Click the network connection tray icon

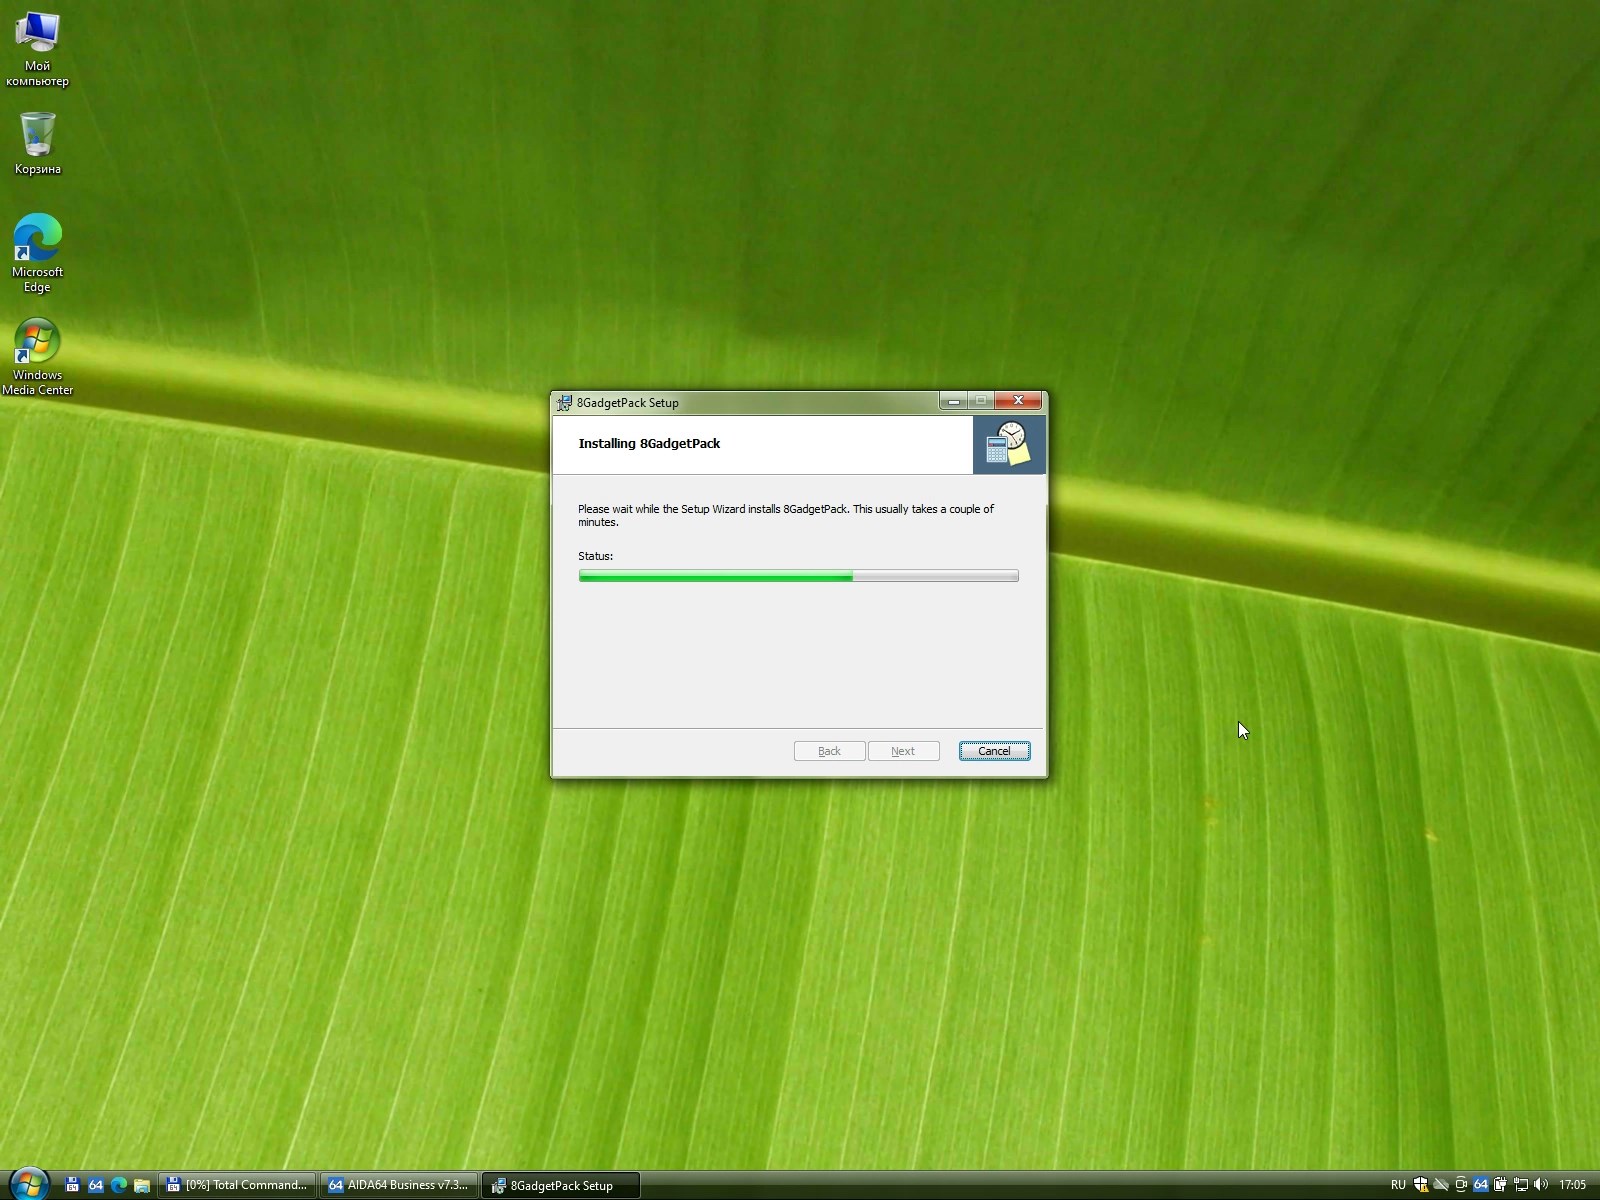coord(1520,1185)
